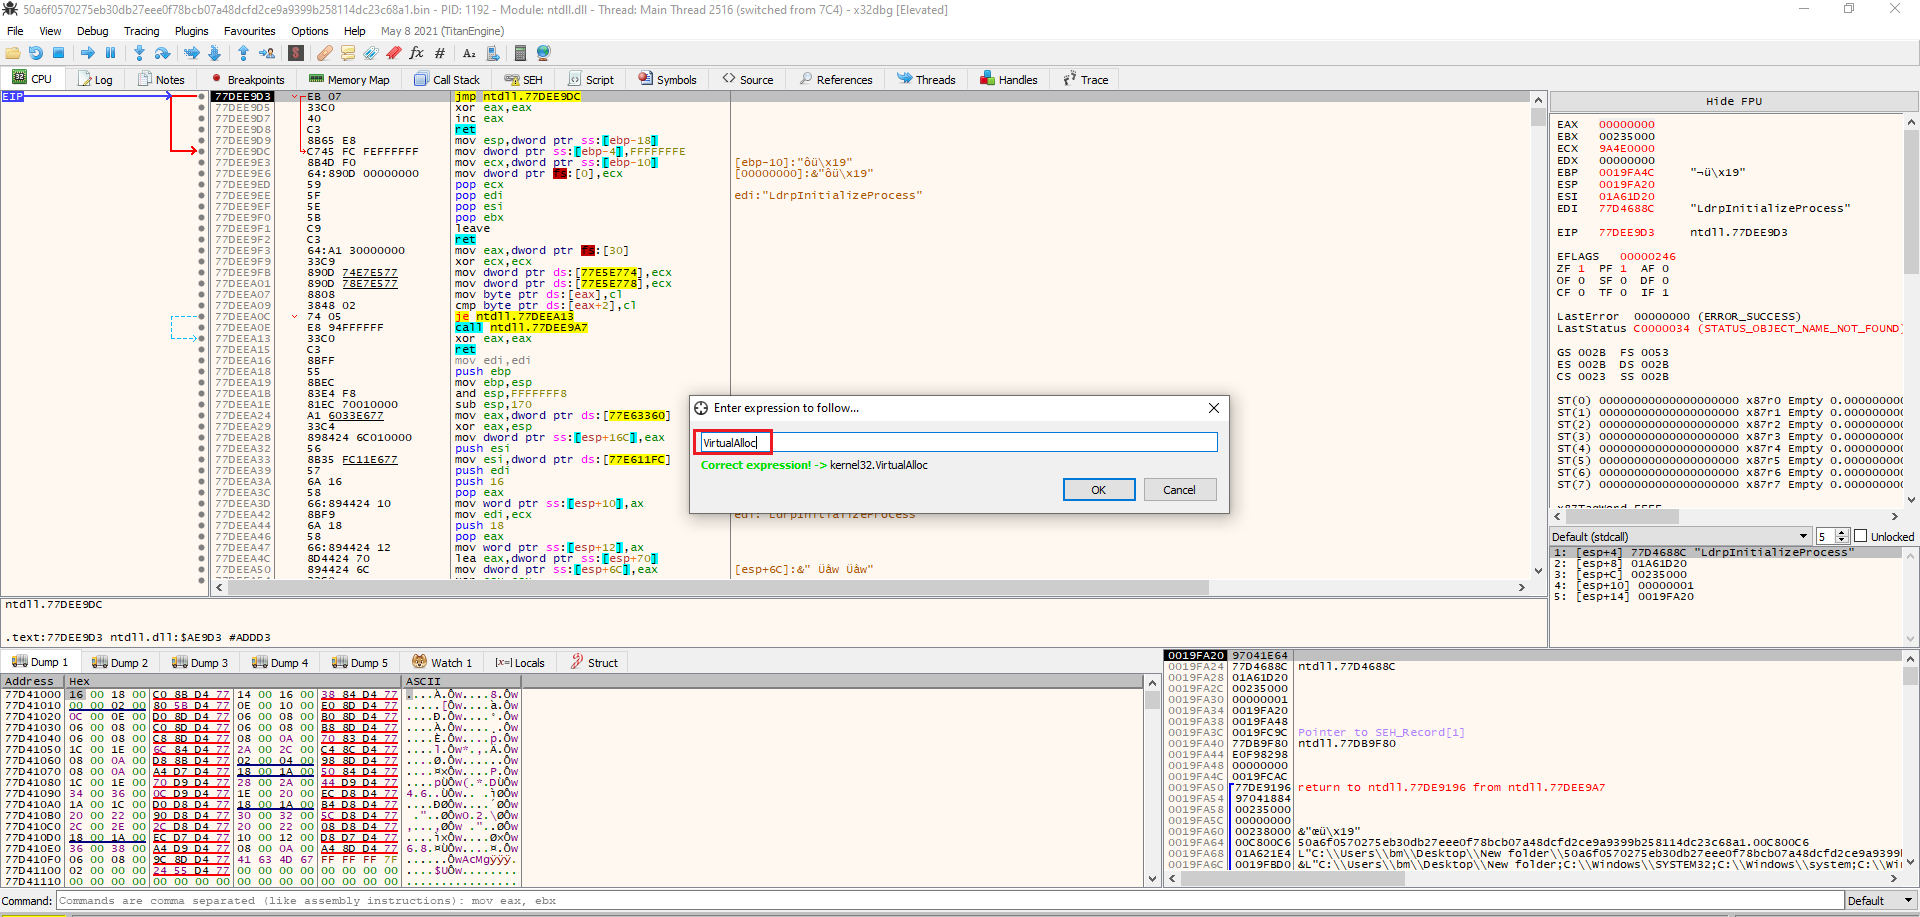Click the stack panel horizontal scrollbar

1533,879
